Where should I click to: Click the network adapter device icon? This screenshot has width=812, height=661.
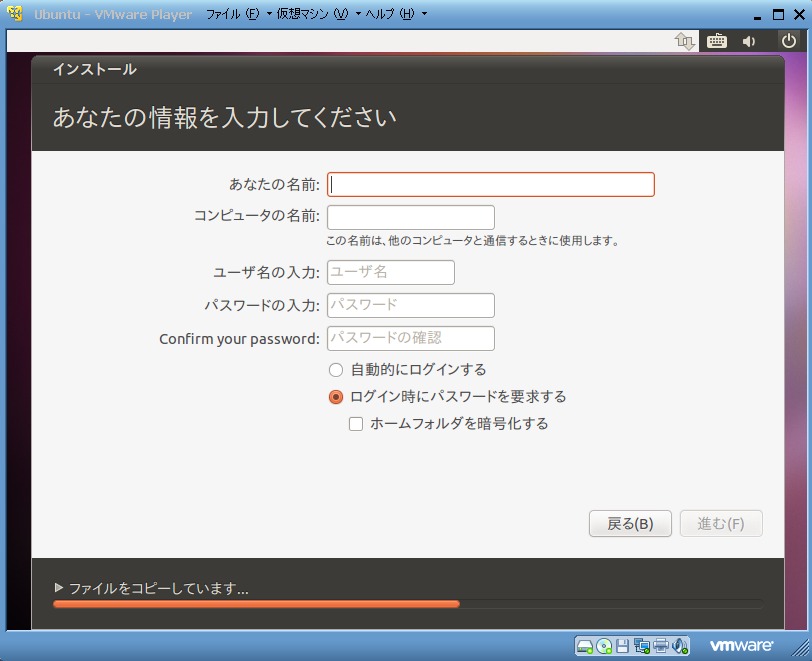[x=642, y=646]
